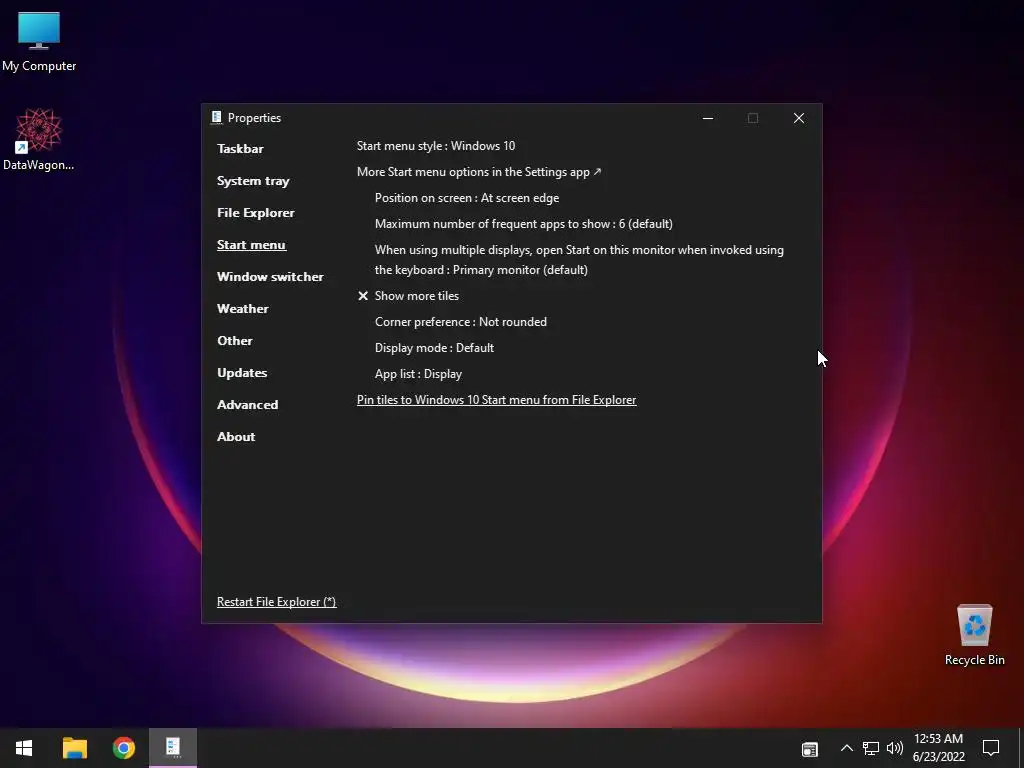Go to the Weather section

242,309
